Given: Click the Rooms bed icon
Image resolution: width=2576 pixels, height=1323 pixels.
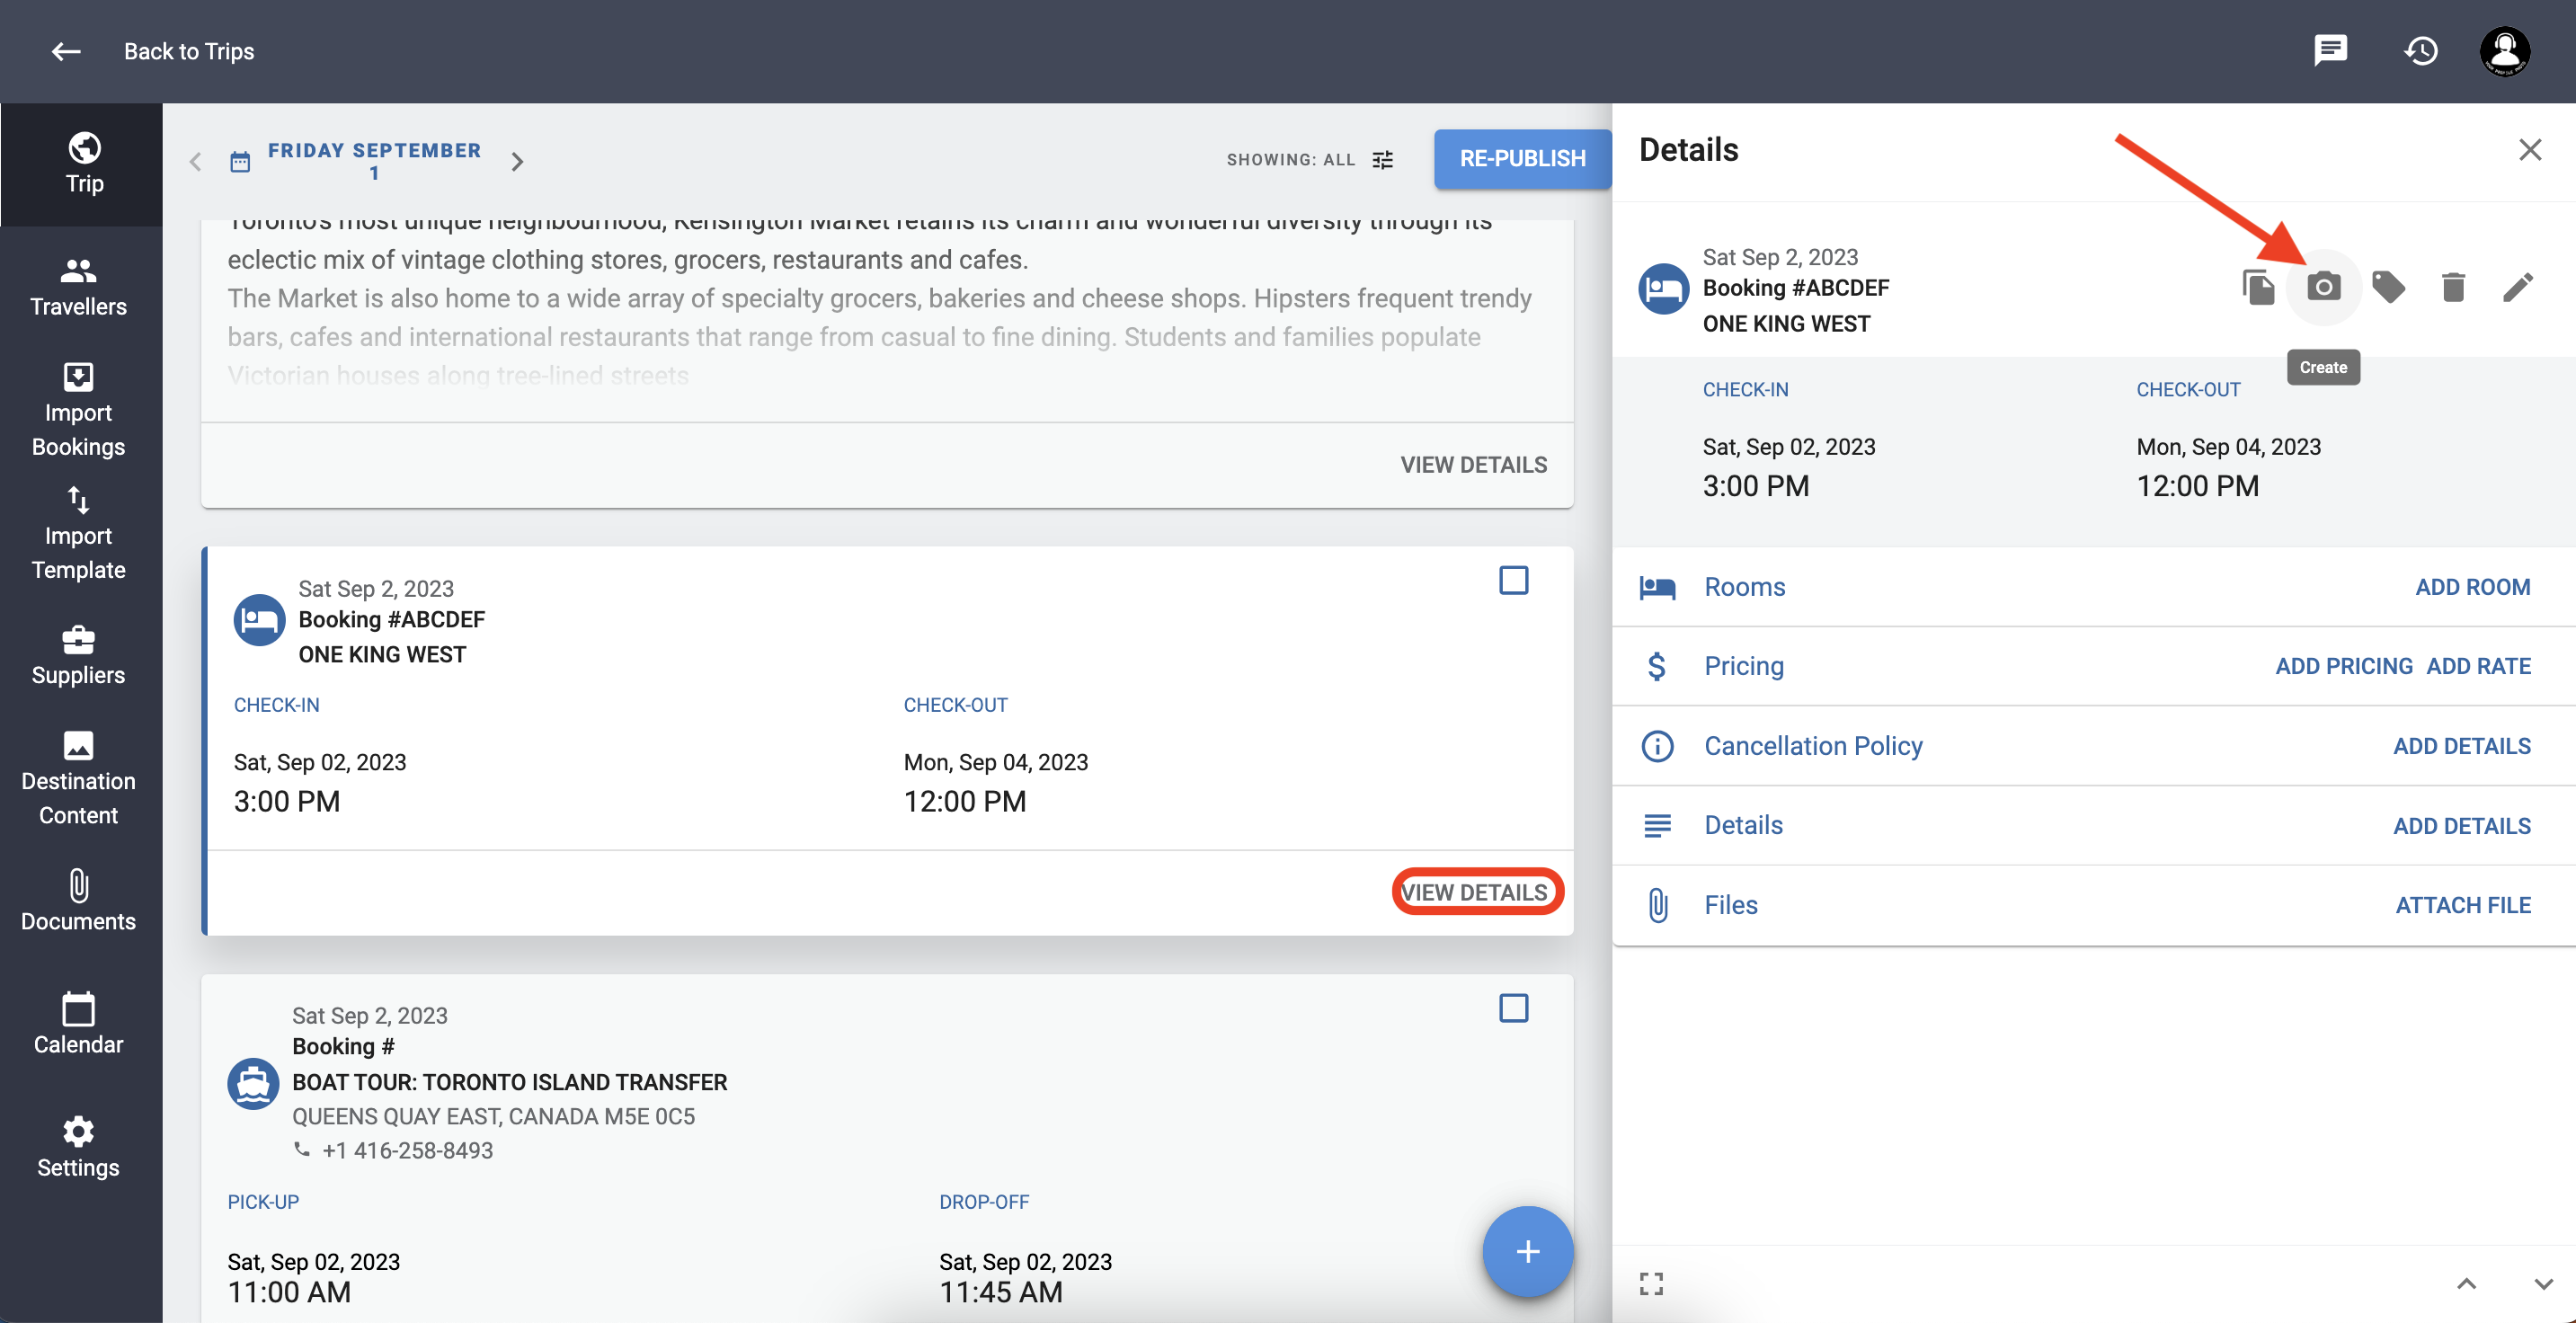Looking at the screenshot, I should (x=1657, y=588).
